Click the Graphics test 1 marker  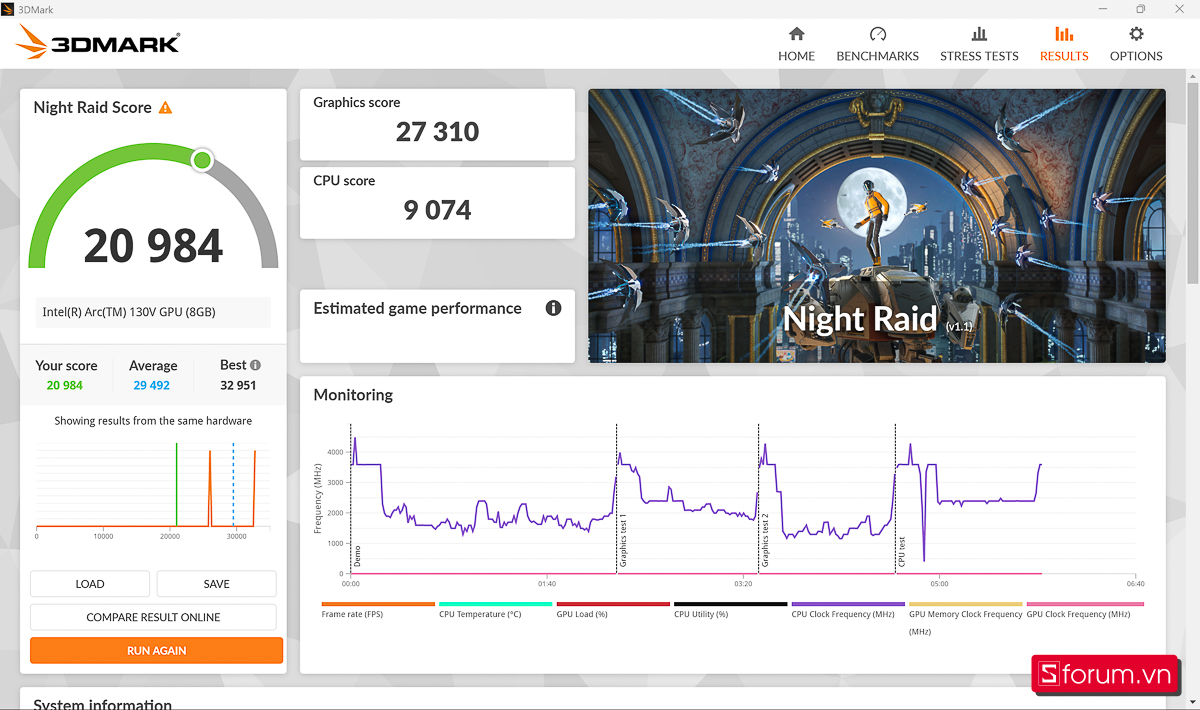pos(623,543)
